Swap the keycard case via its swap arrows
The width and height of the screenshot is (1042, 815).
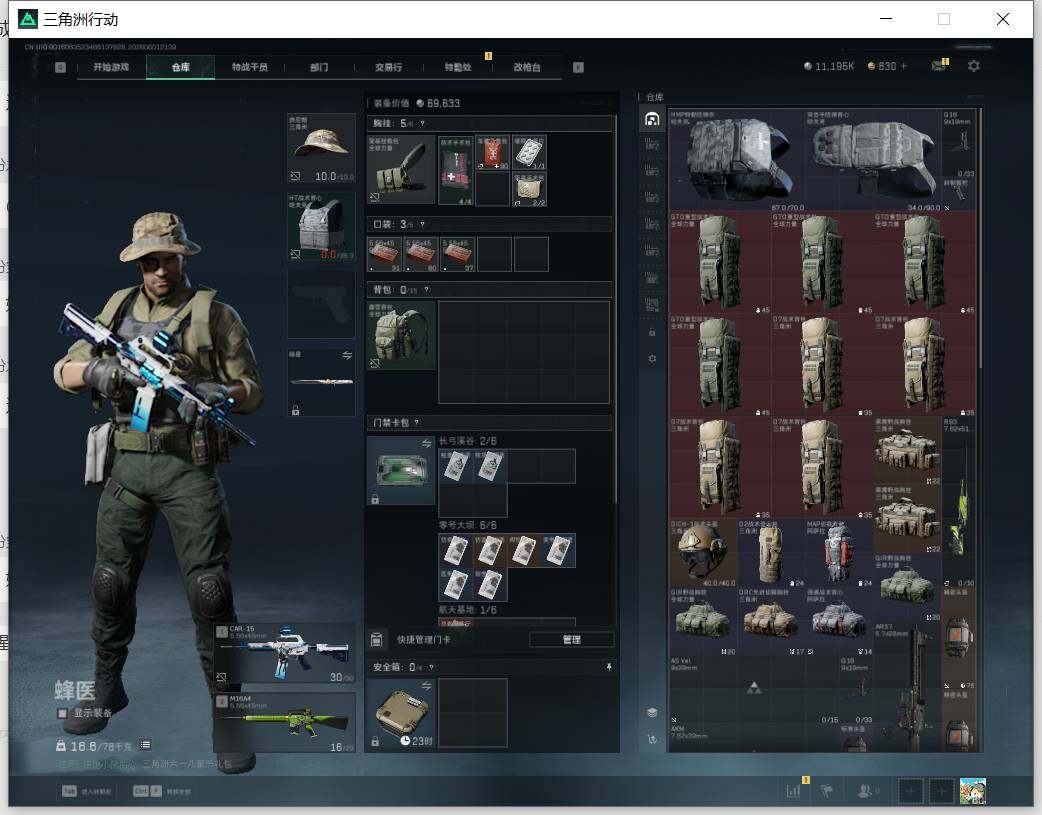pos(427,443)
